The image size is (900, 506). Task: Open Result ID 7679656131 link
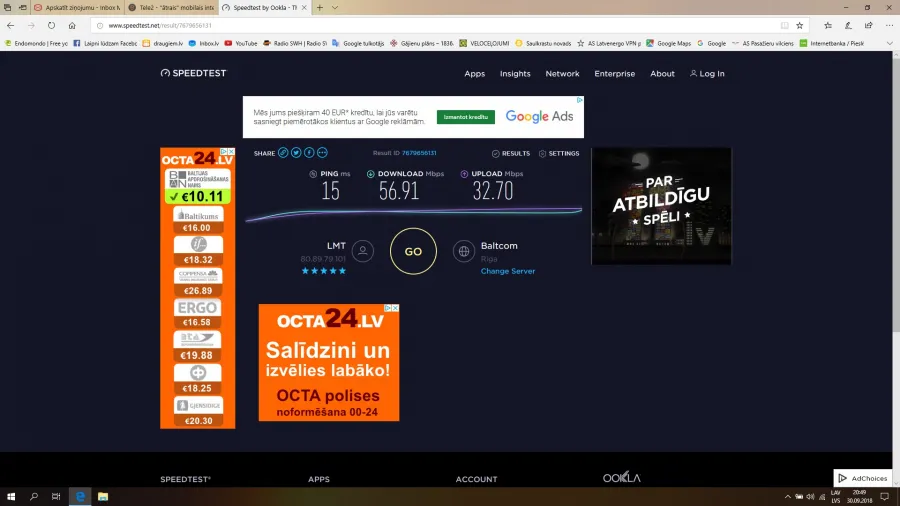(419, 153)
